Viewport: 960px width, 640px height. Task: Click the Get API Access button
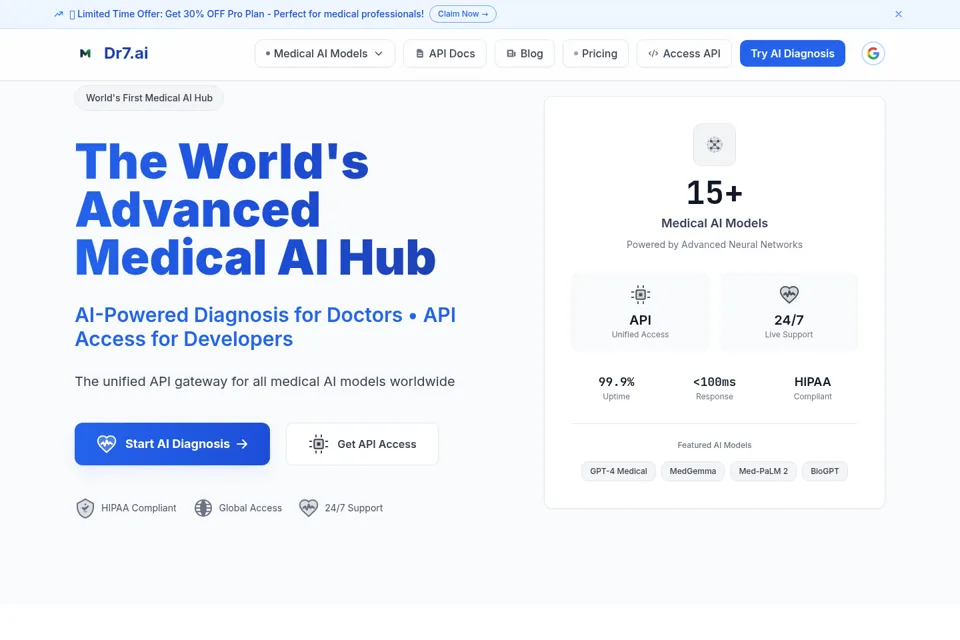click(362, 443)
